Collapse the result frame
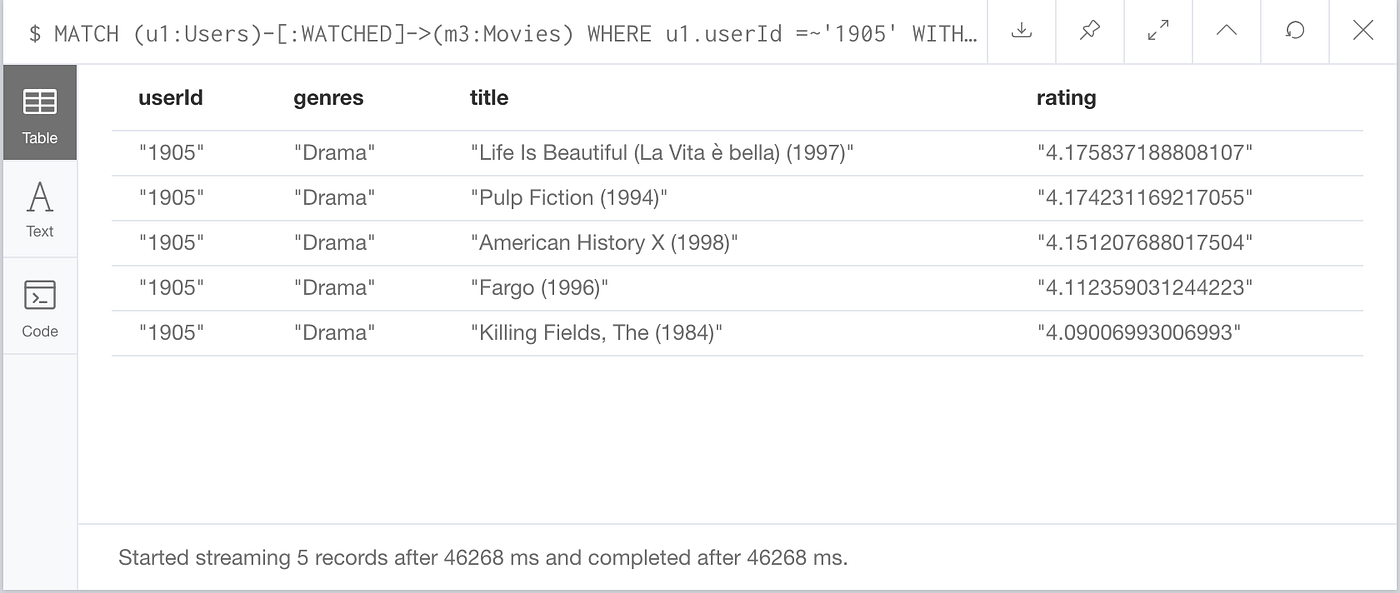Screen dimensions: 1400x593 tap(1226, 31)
